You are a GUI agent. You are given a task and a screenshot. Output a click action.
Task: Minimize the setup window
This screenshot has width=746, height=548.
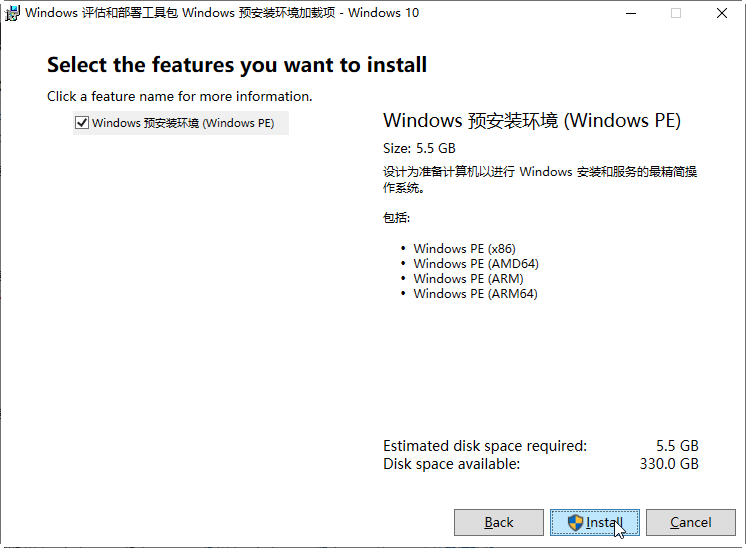pyautogui.click(x=630, y=14)
